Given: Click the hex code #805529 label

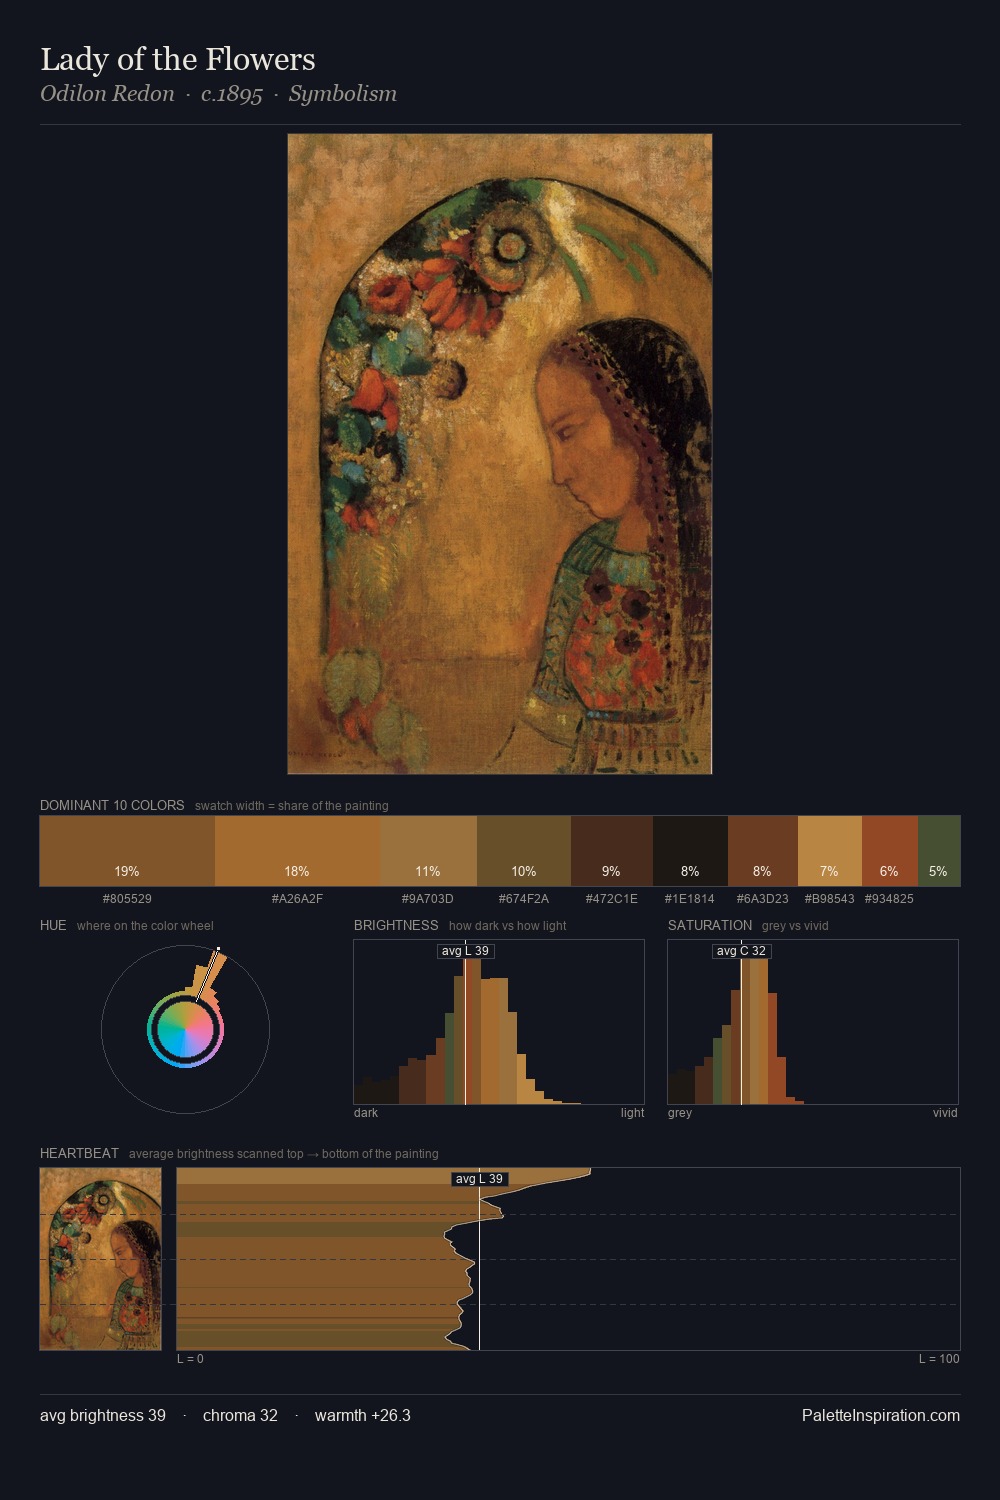Looking at the screenshot, I should [127, 899].
